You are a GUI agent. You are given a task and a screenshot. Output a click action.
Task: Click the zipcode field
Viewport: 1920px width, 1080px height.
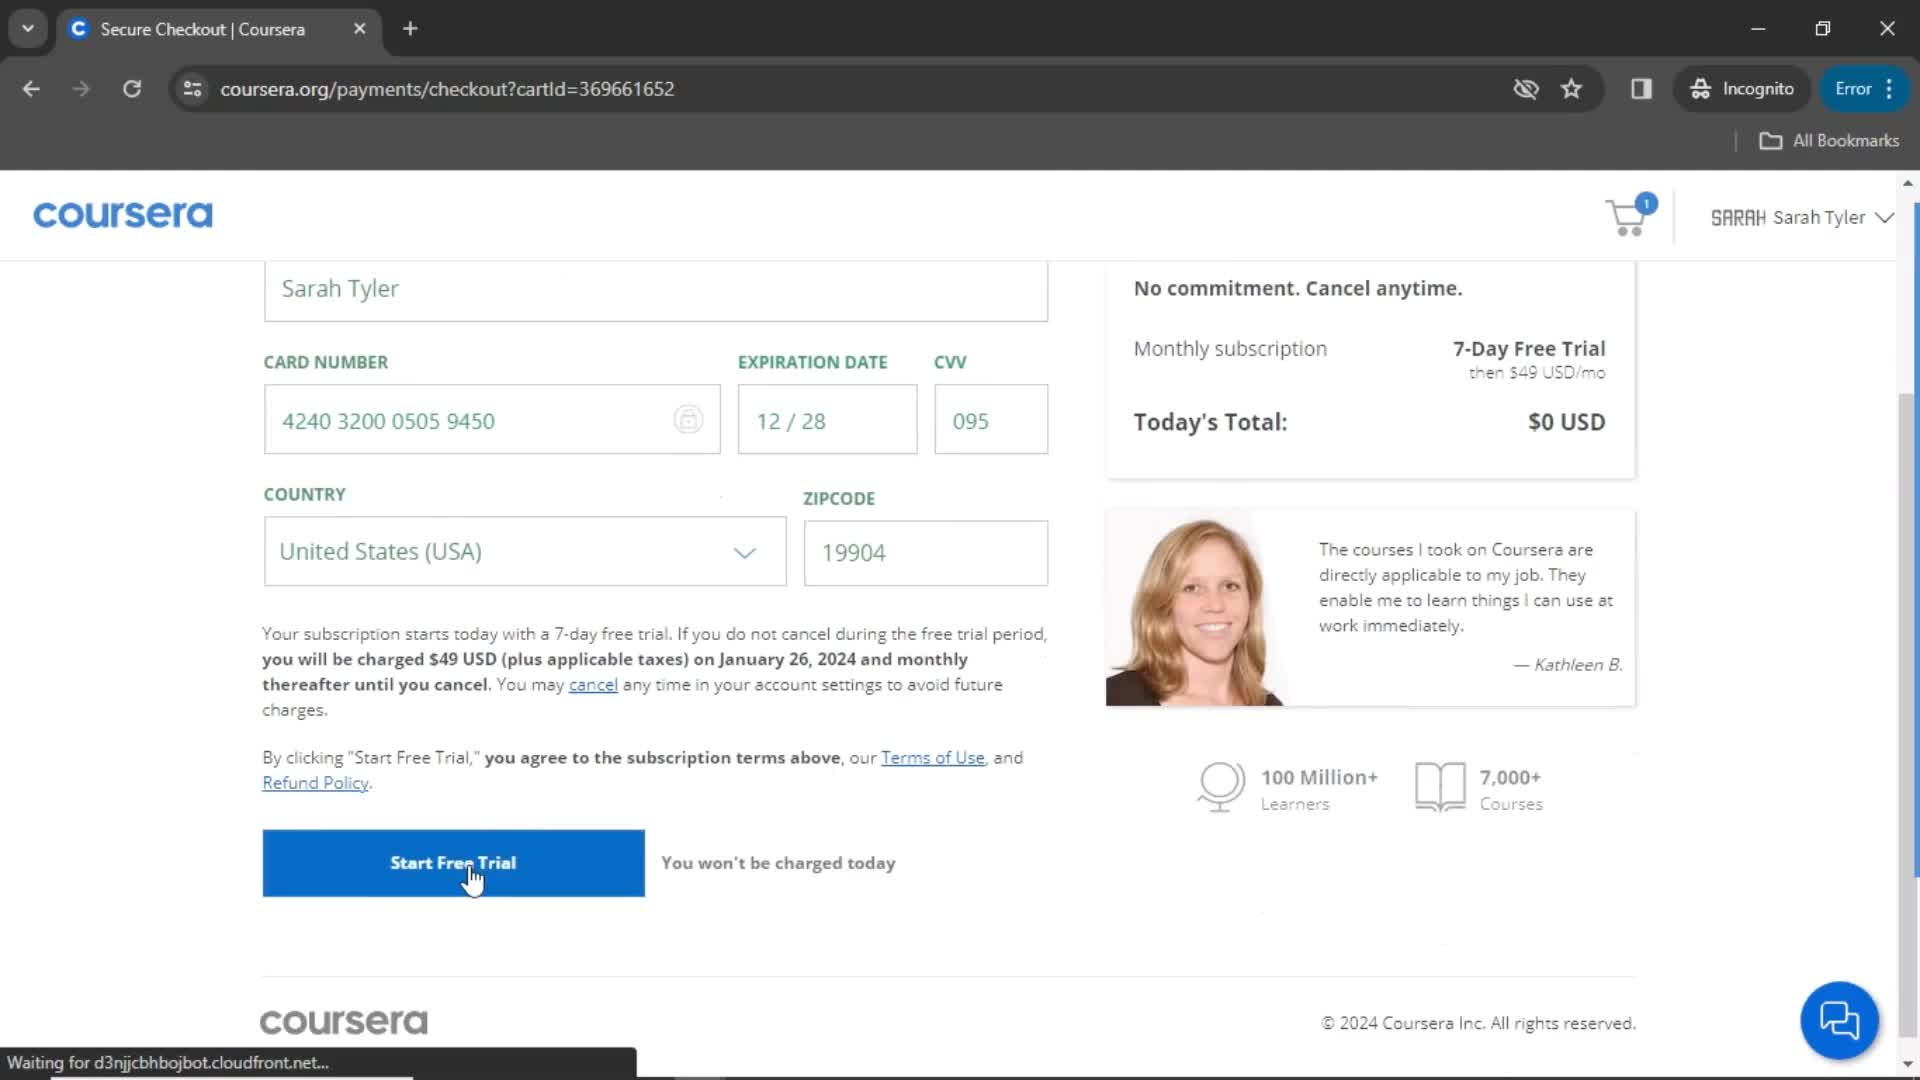click(926, 553)
